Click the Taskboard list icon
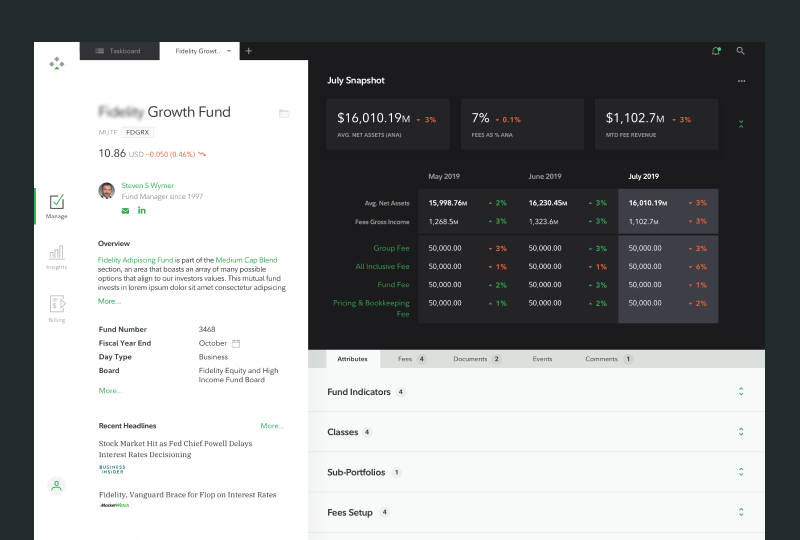This screenshot has width=800, height=540. 99,51
